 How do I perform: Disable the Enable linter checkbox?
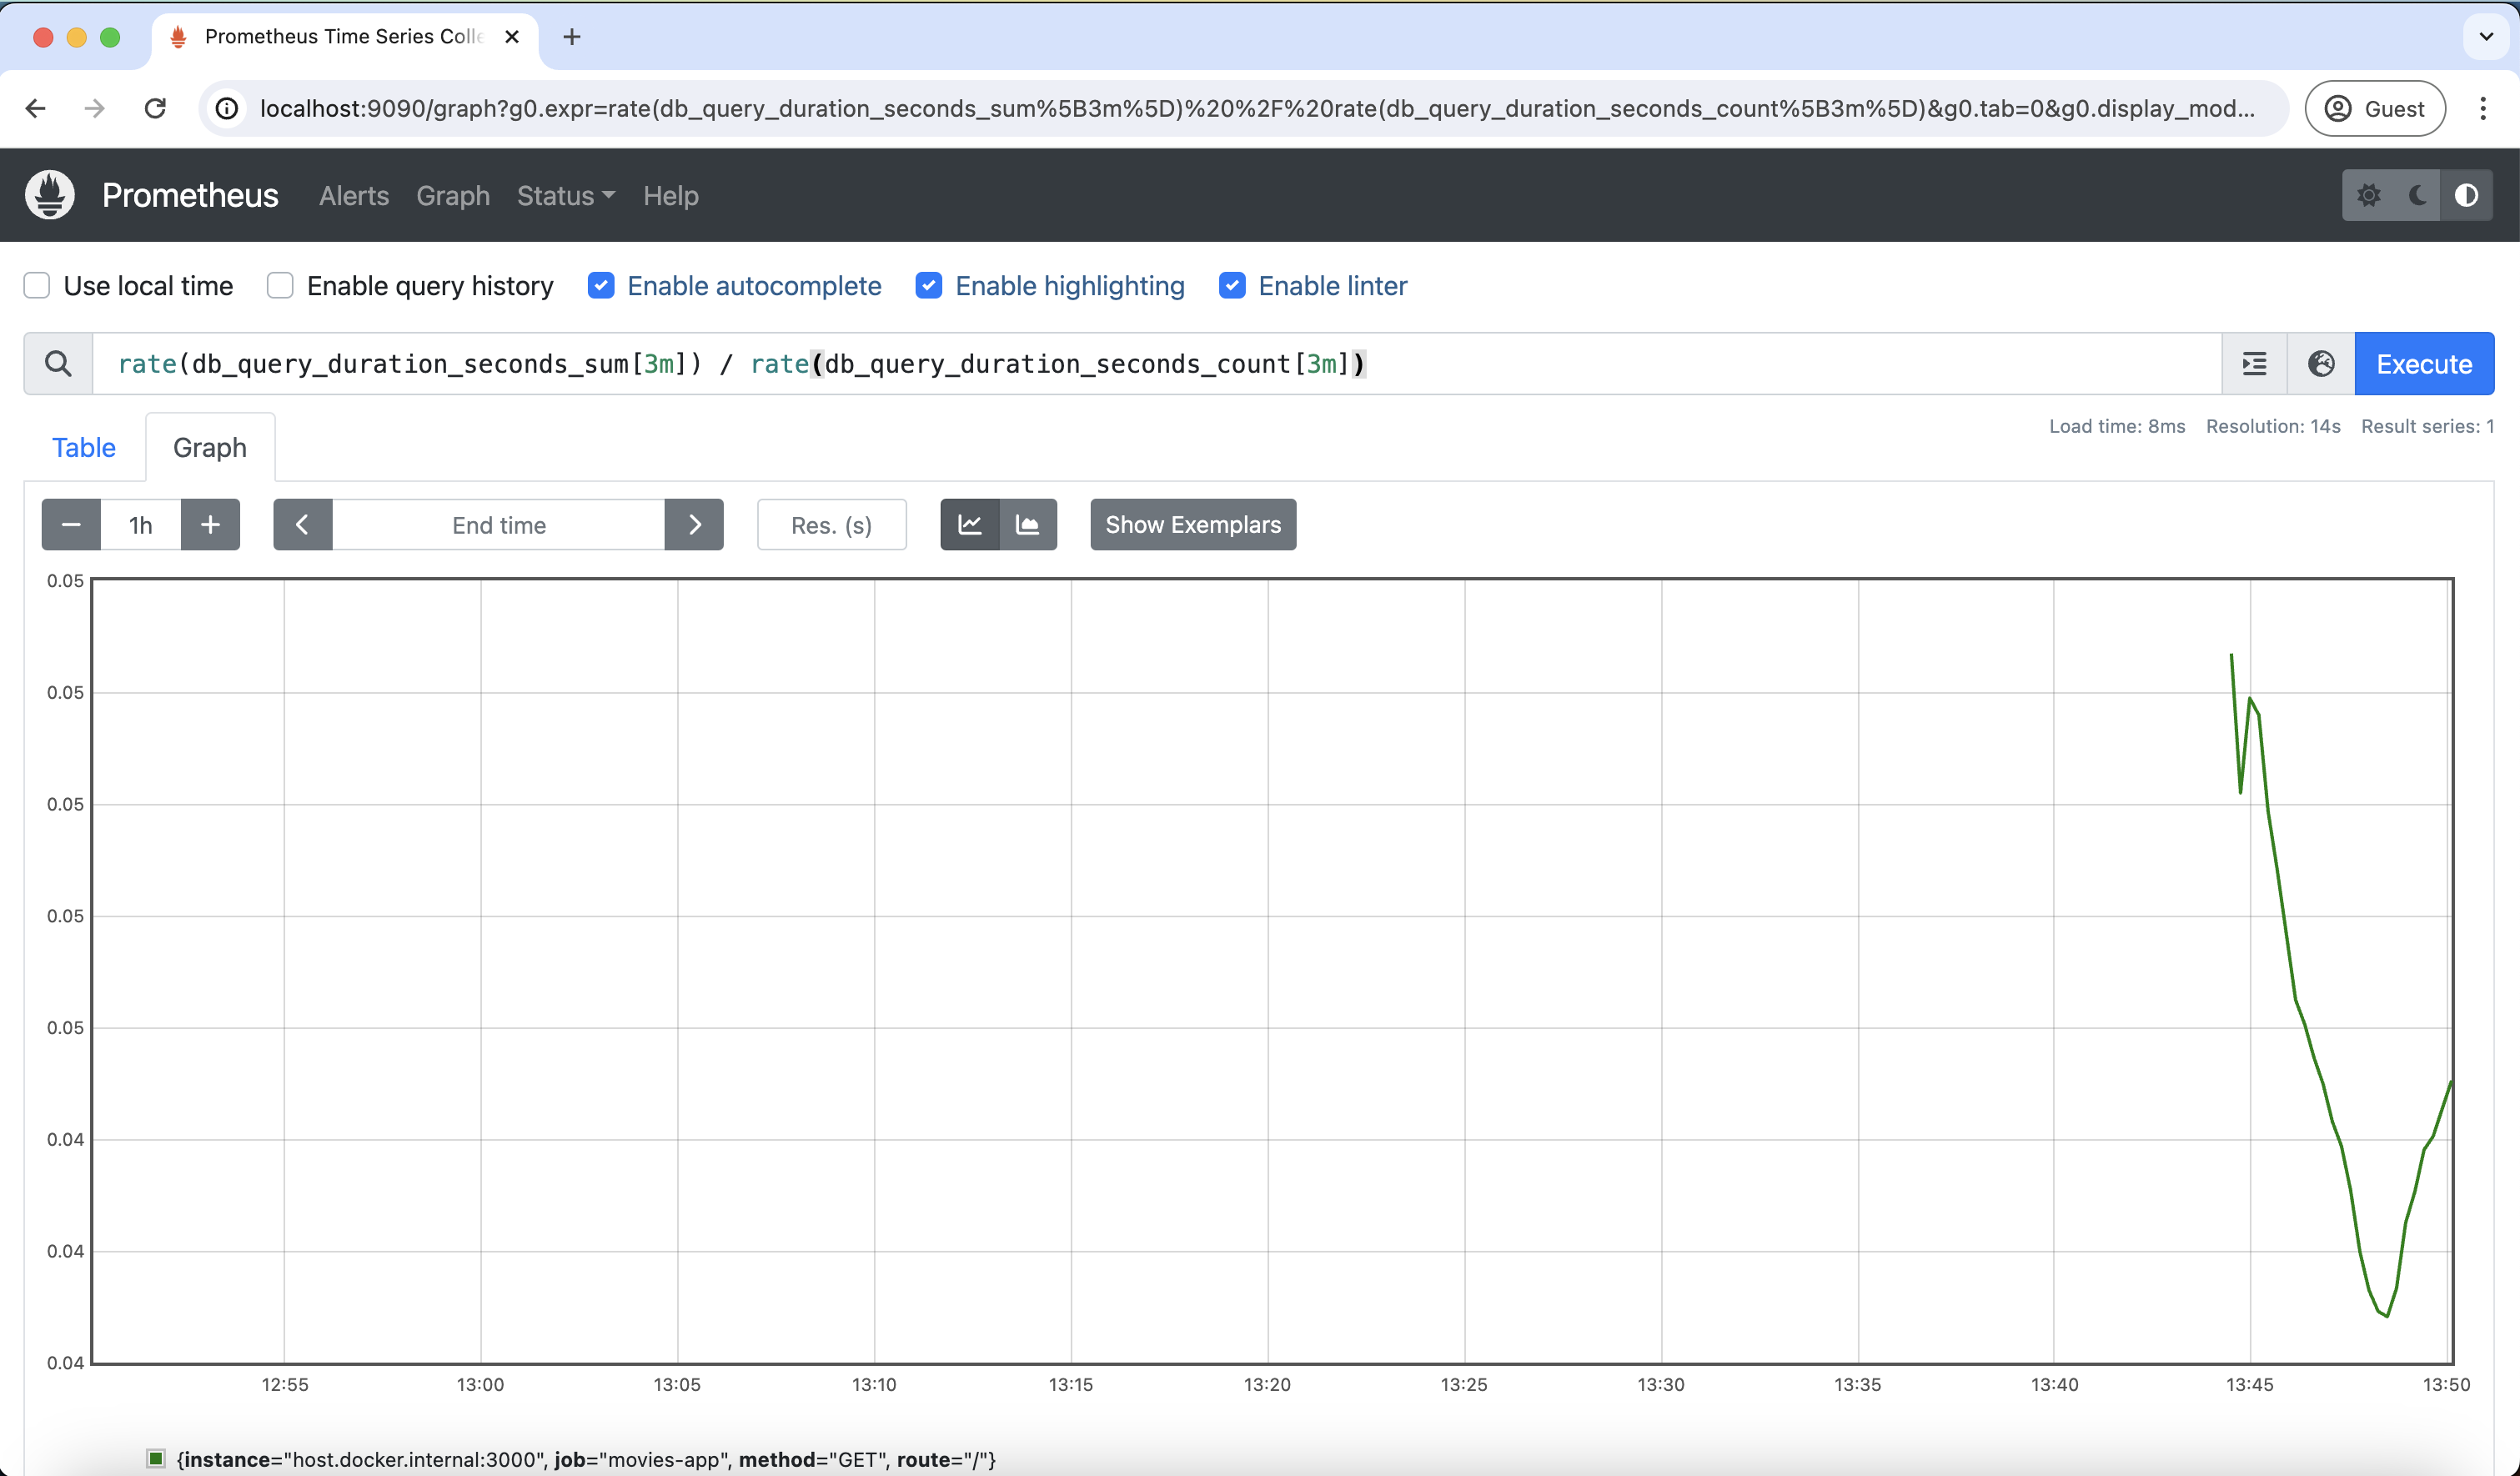(1232, 286)
